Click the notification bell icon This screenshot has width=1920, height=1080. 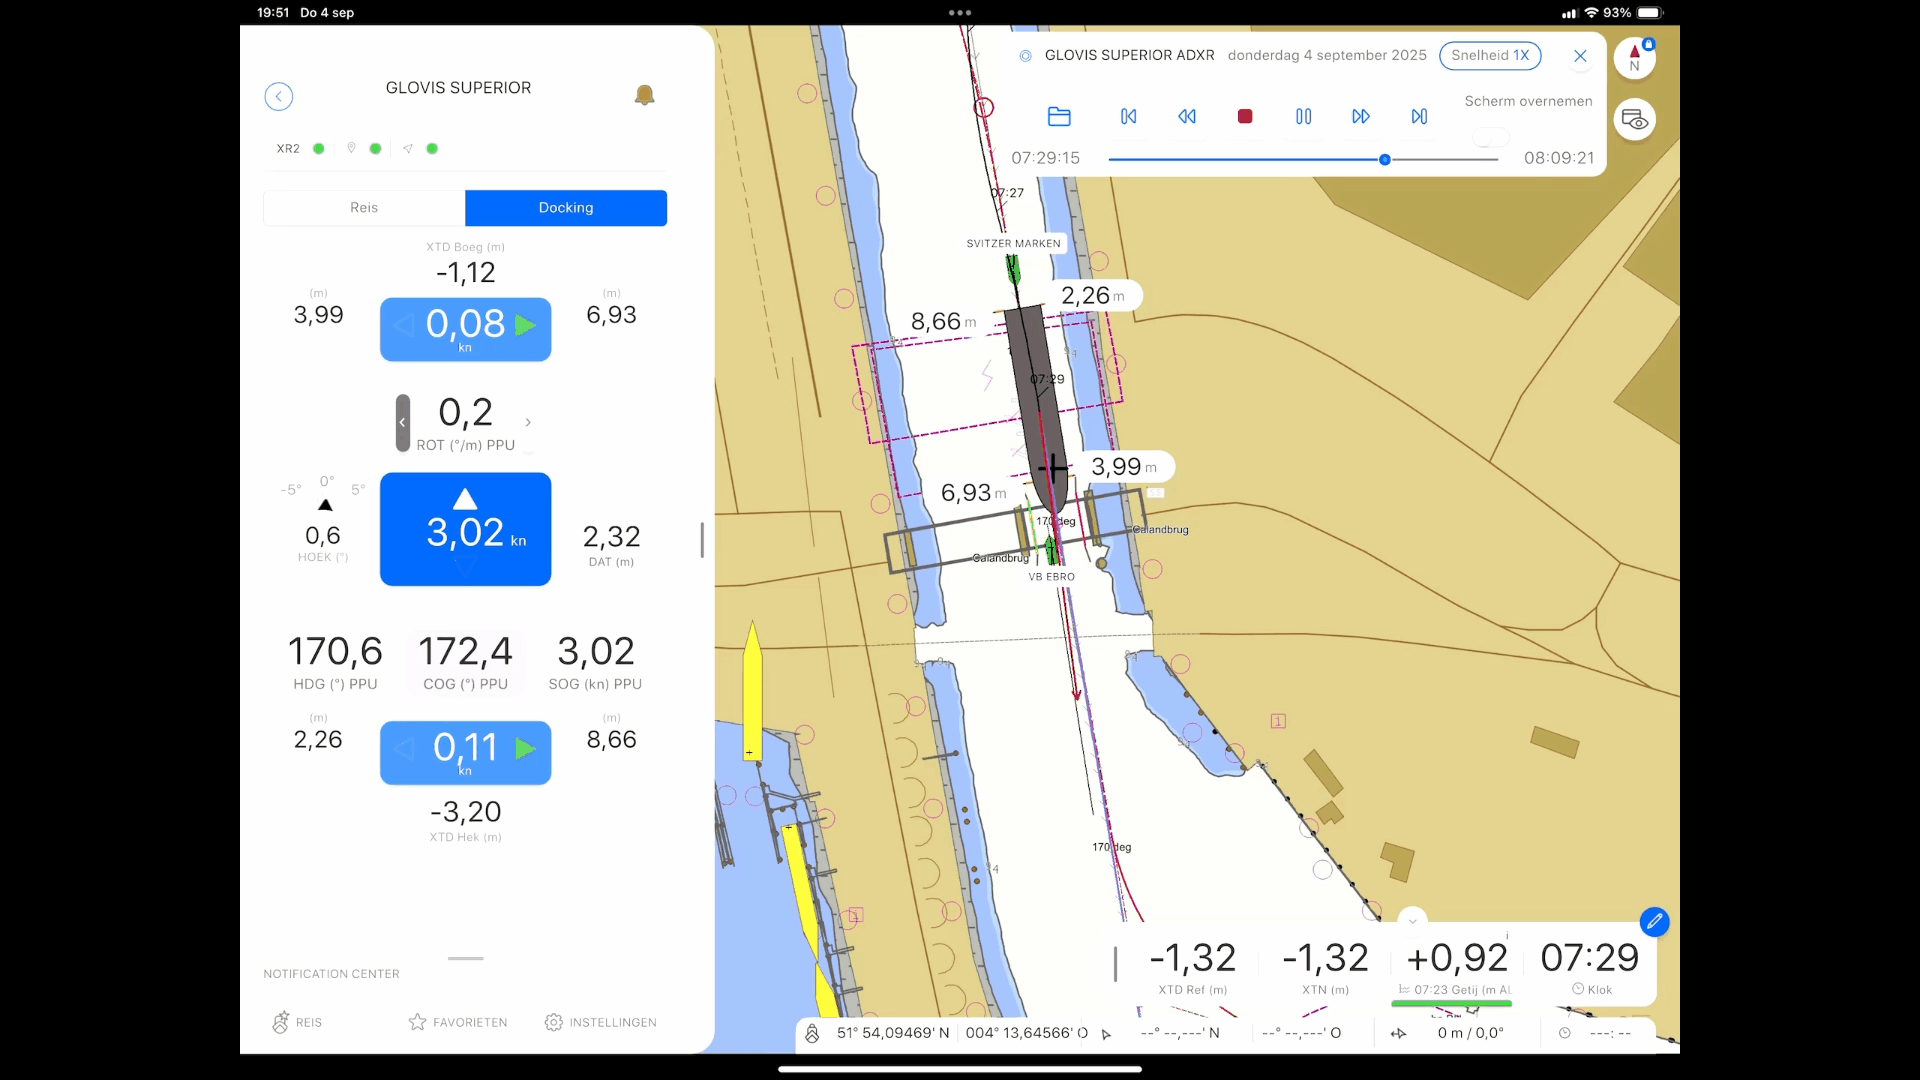click(645, 95)
